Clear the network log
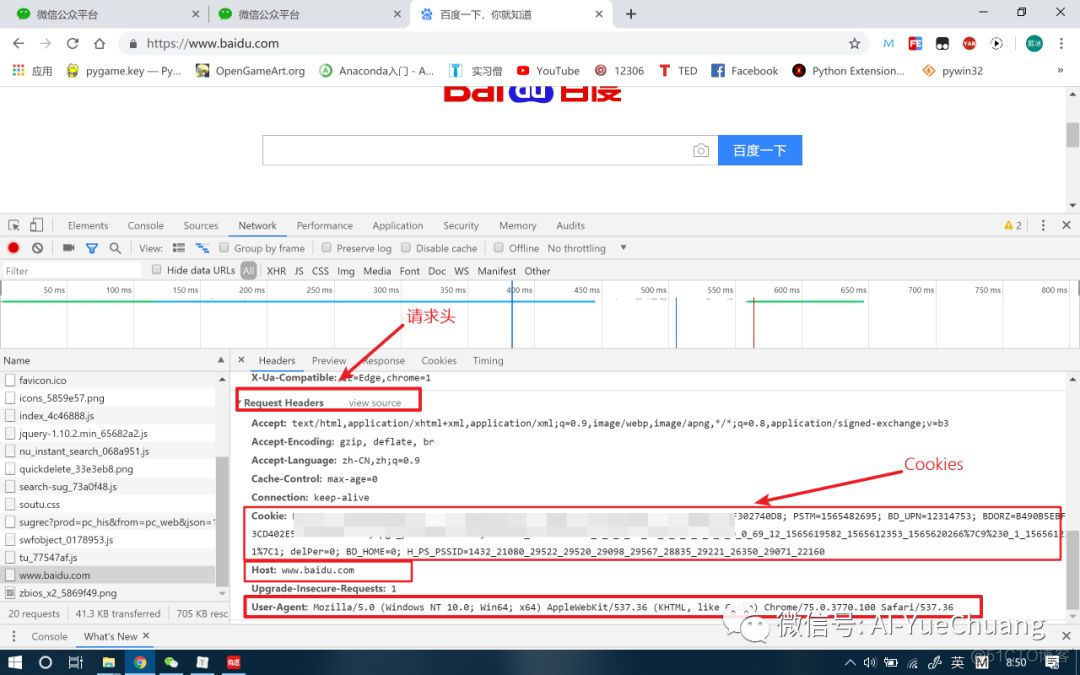The width and height of the screenshot is (1080, 675). 37,248
